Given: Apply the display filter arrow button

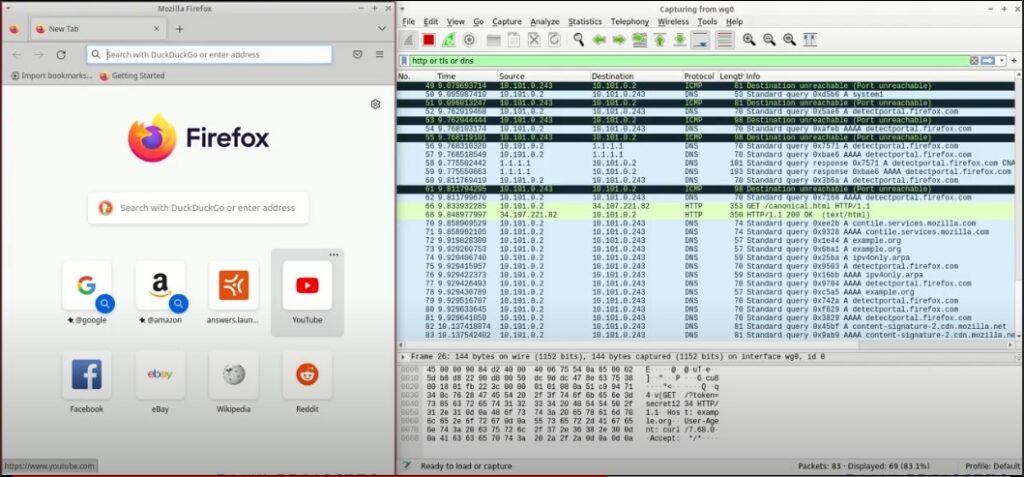Looking at the screenshot, I should (x=987, y=61).
